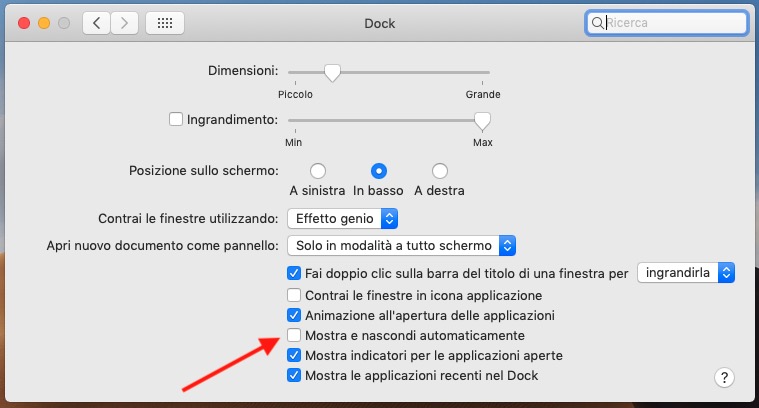Select the A destra position option

pos(439,171)
